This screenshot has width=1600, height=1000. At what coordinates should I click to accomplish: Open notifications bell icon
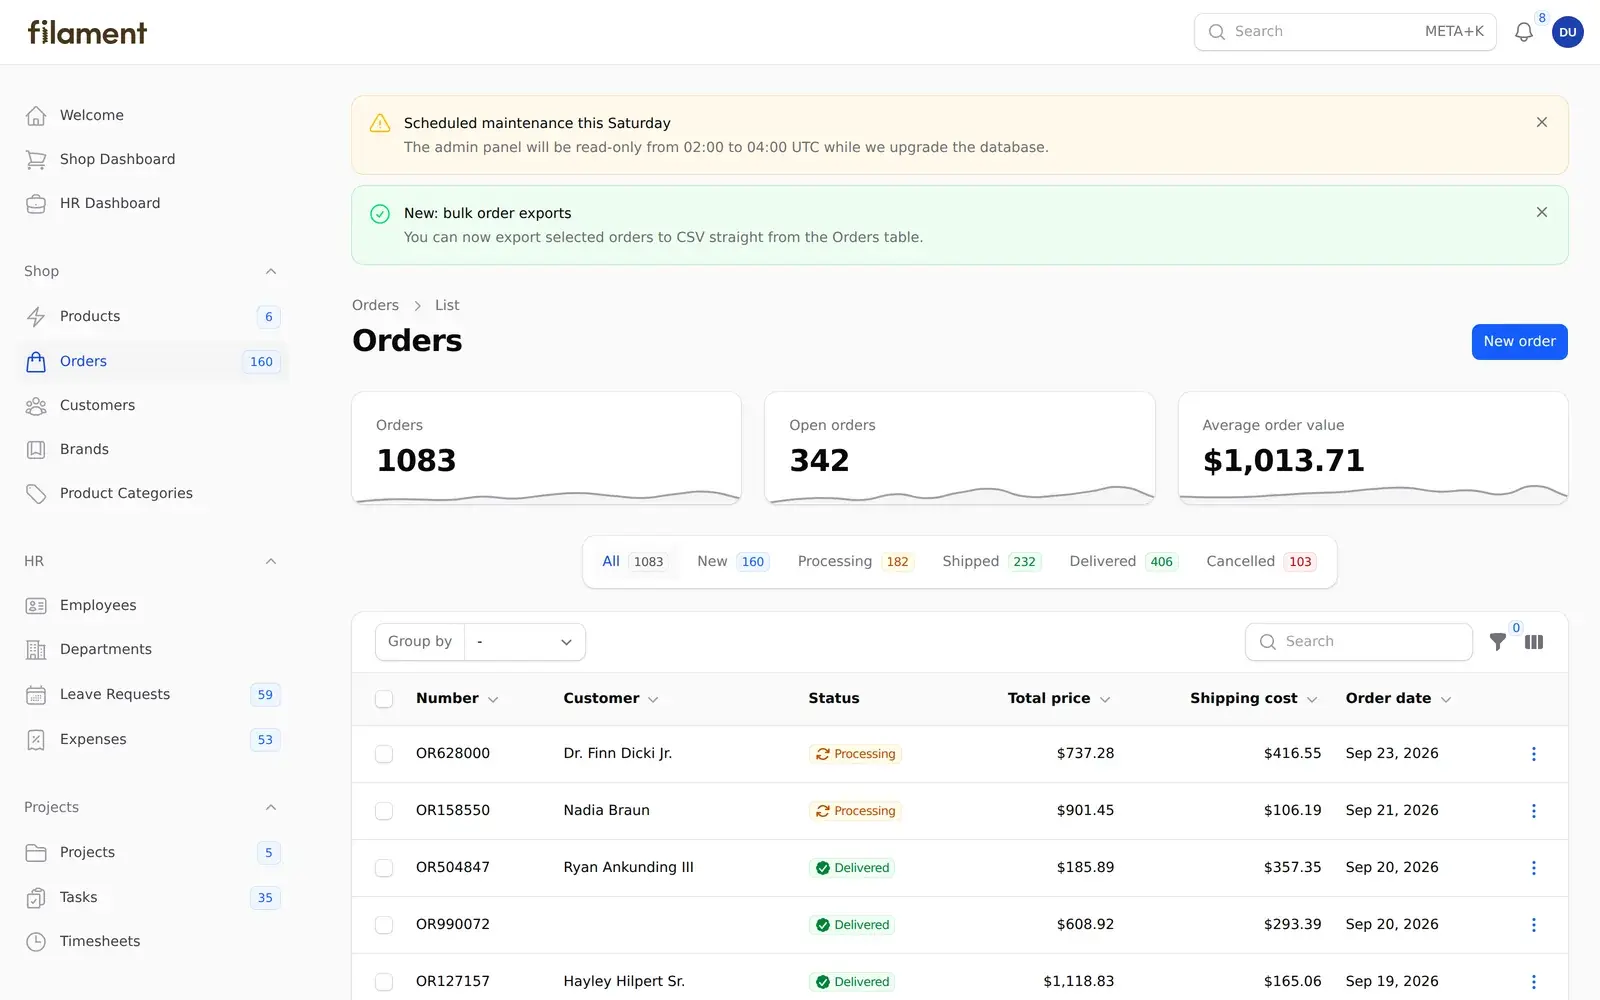point(1523,32)
